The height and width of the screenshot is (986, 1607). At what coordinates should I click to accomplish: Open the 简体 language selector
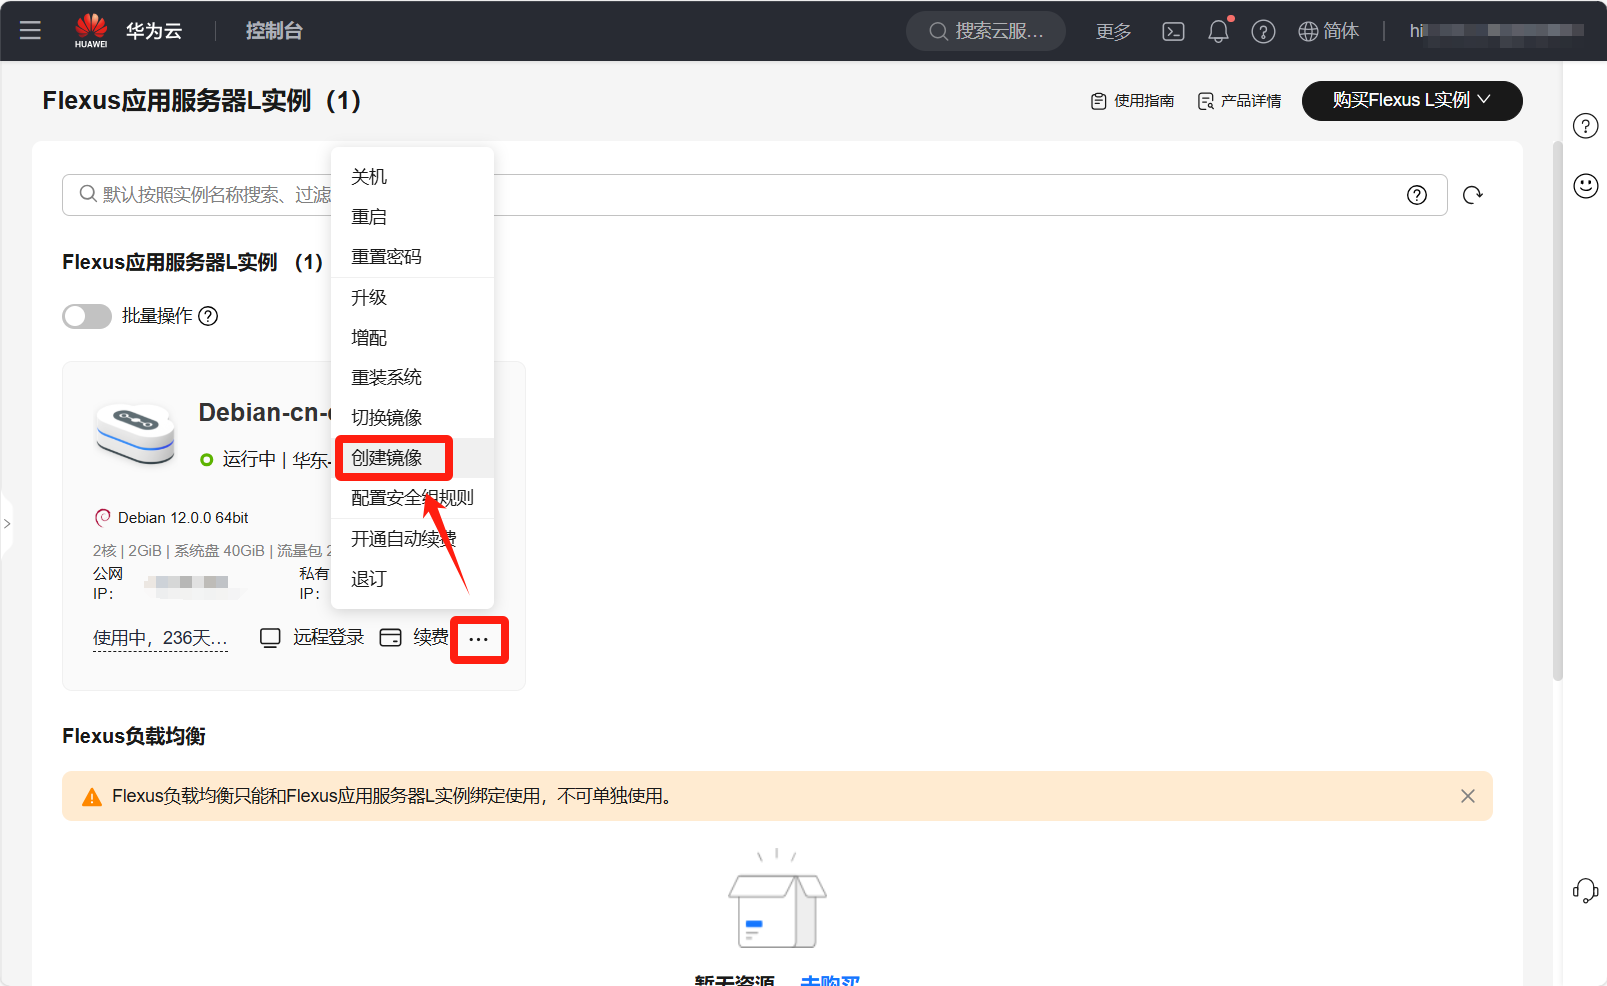tap(1328, 31)
